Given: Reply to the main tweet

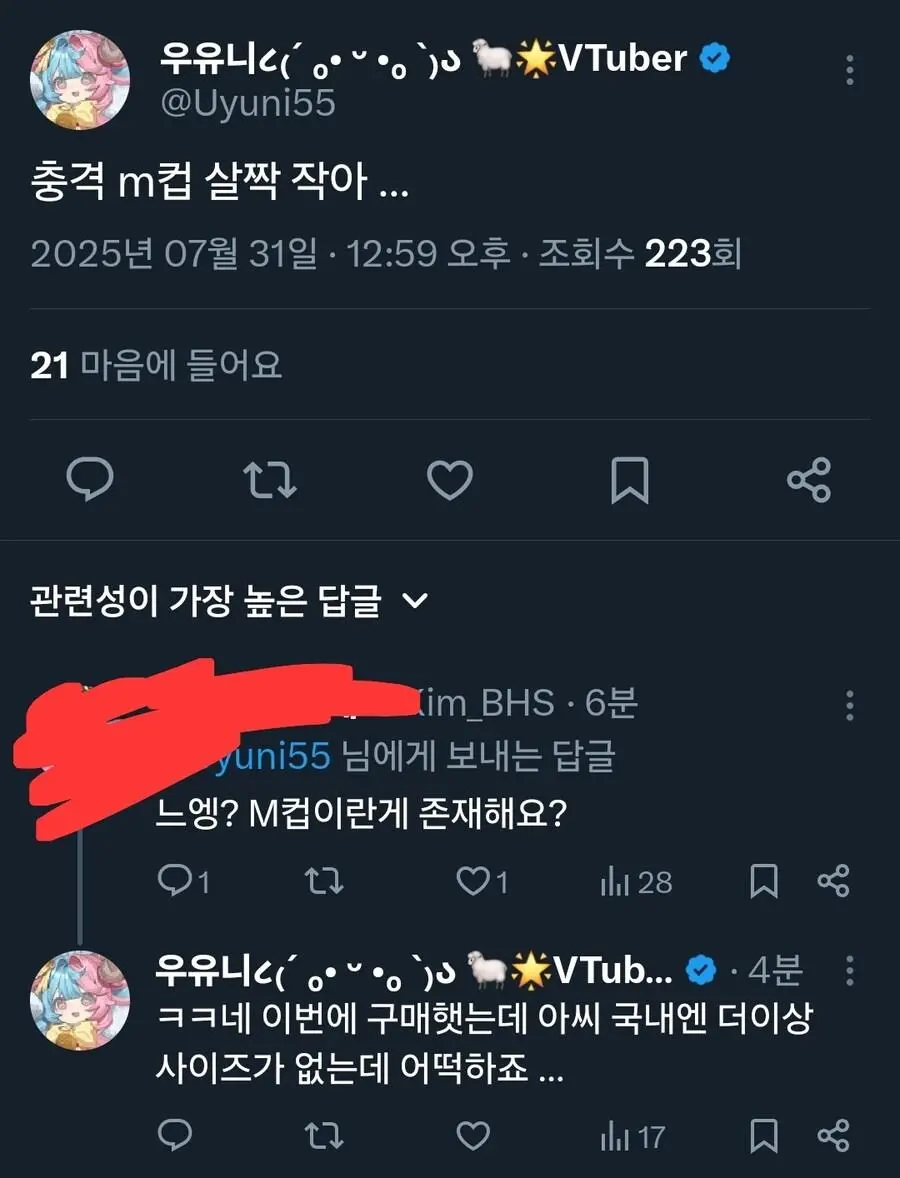Looking at the screenshot, I should tap(90, 480).
